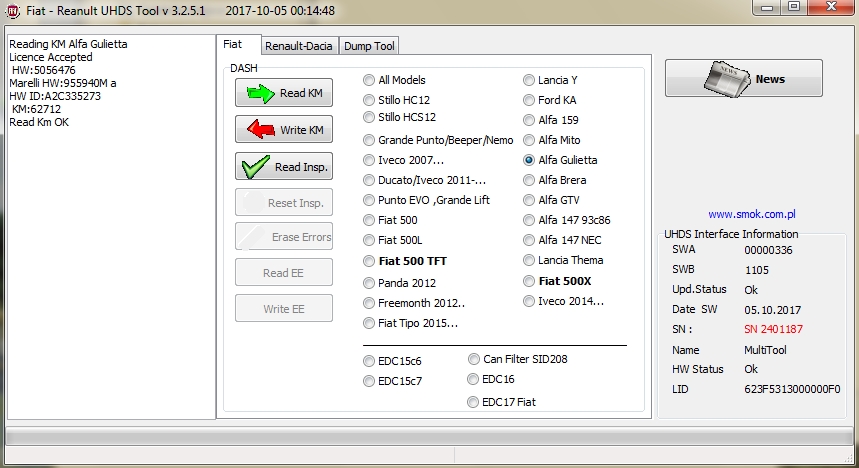
Task: Click the app icon in title bar
Action: point(13,10)
